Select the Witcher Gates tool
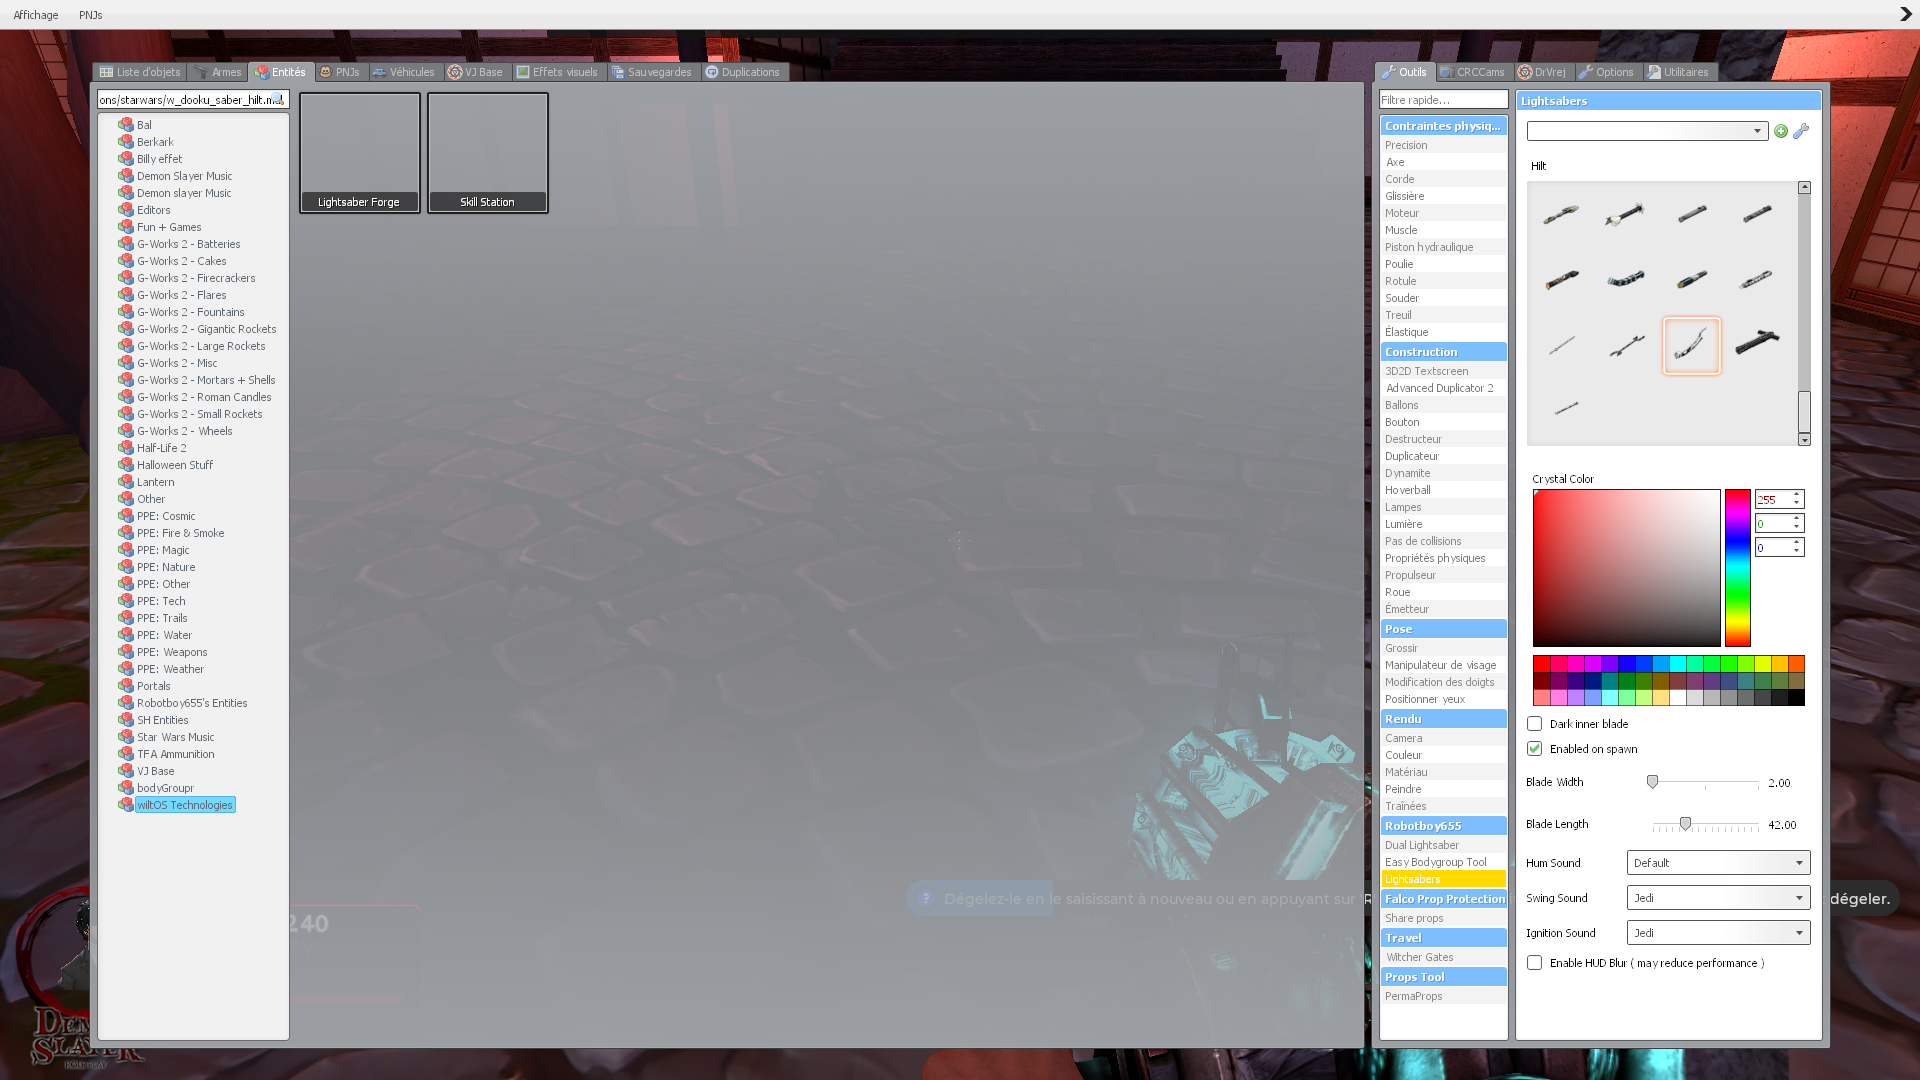1920x1080 pixels. coord(1443,957)
